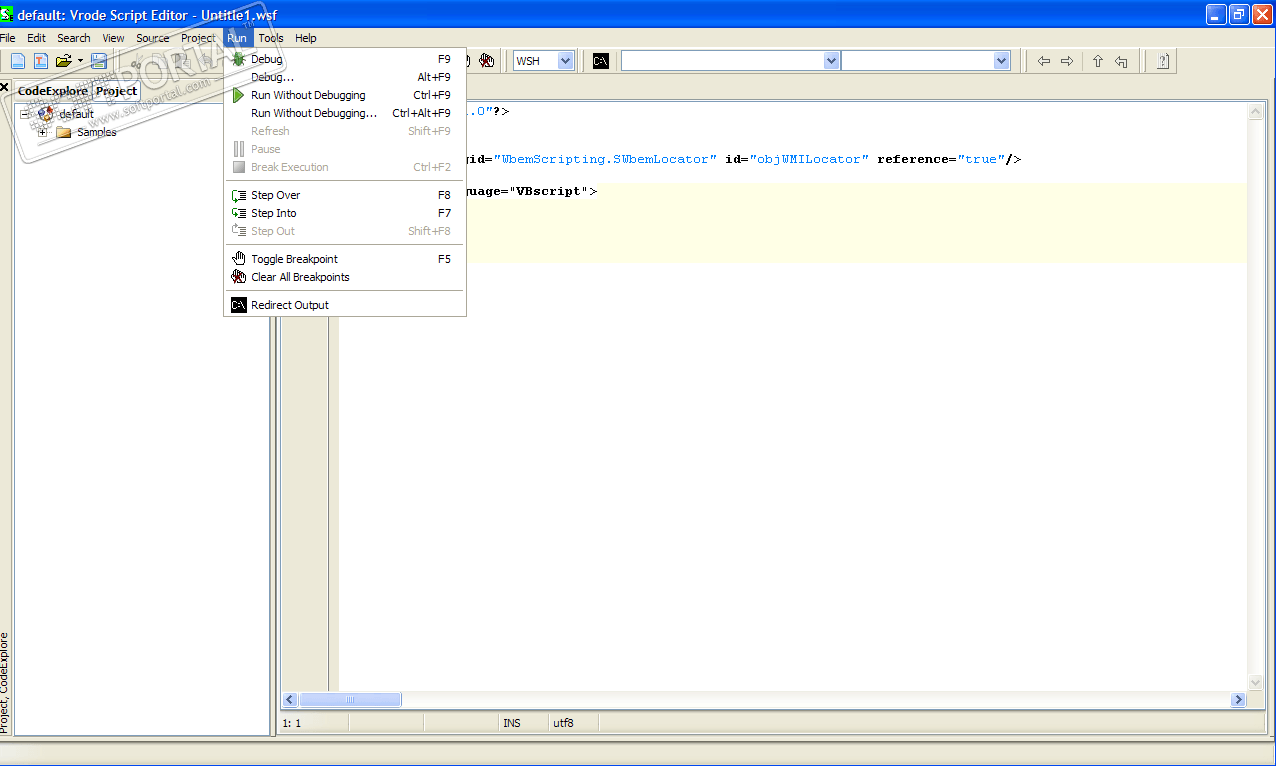Choose Toggle Breakpoint from the Run menu
1276x766 pixels.
tap(345, 259)
